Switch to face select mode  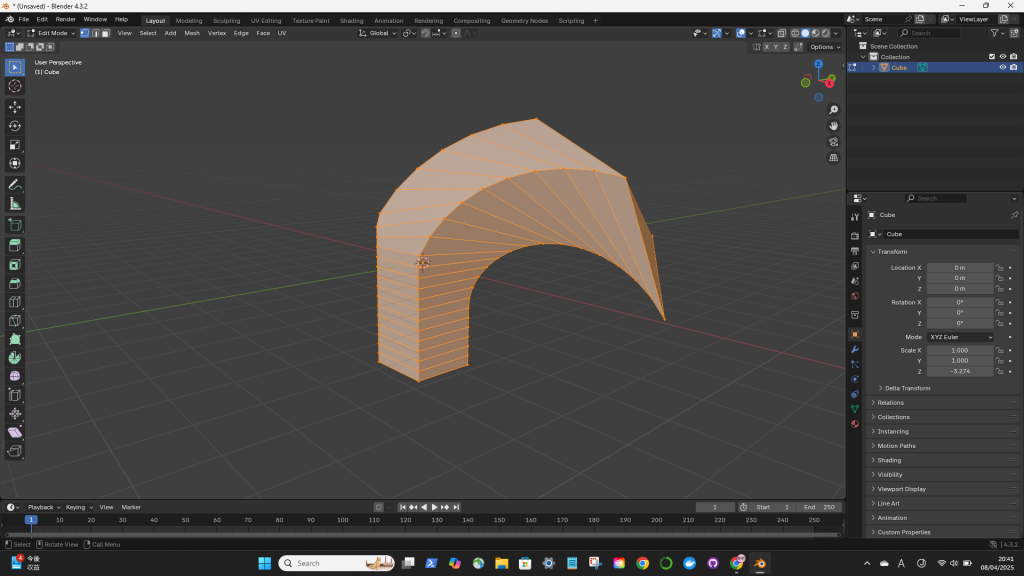click(x=105, y=33)
